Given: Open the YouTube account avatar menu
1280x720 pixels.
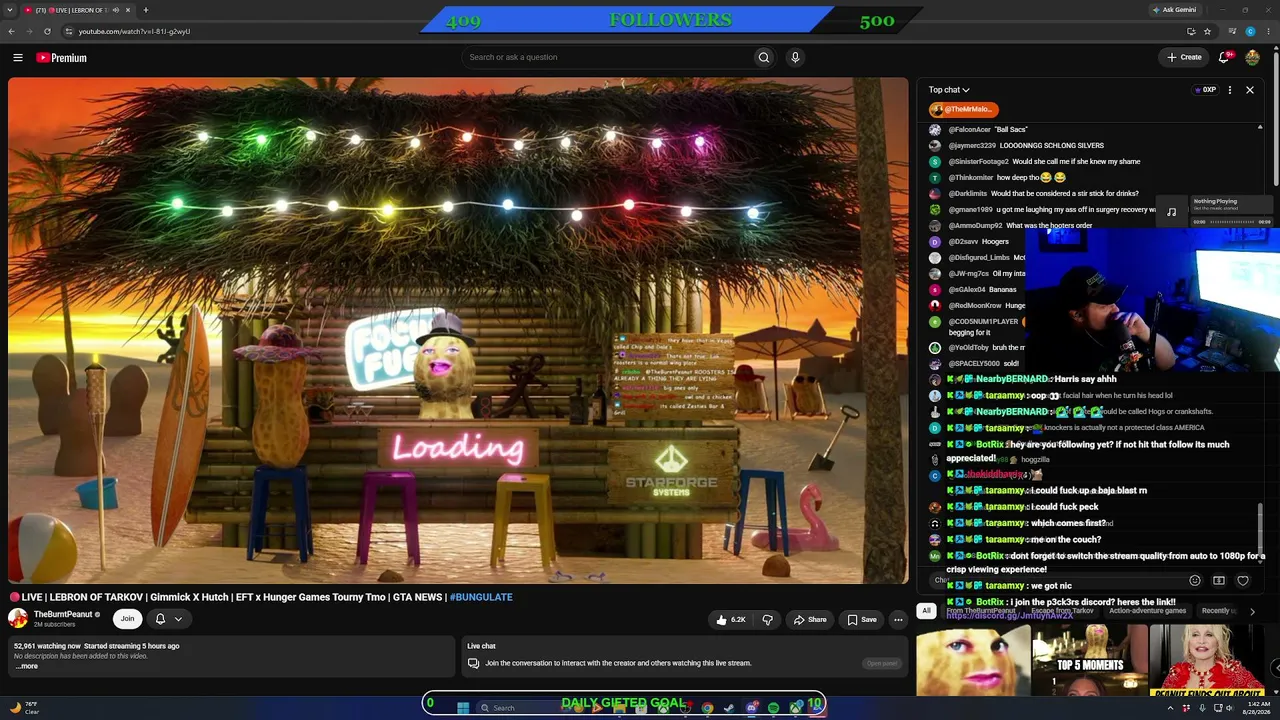Looking at the screenshot, I should tap(1252, 57).
